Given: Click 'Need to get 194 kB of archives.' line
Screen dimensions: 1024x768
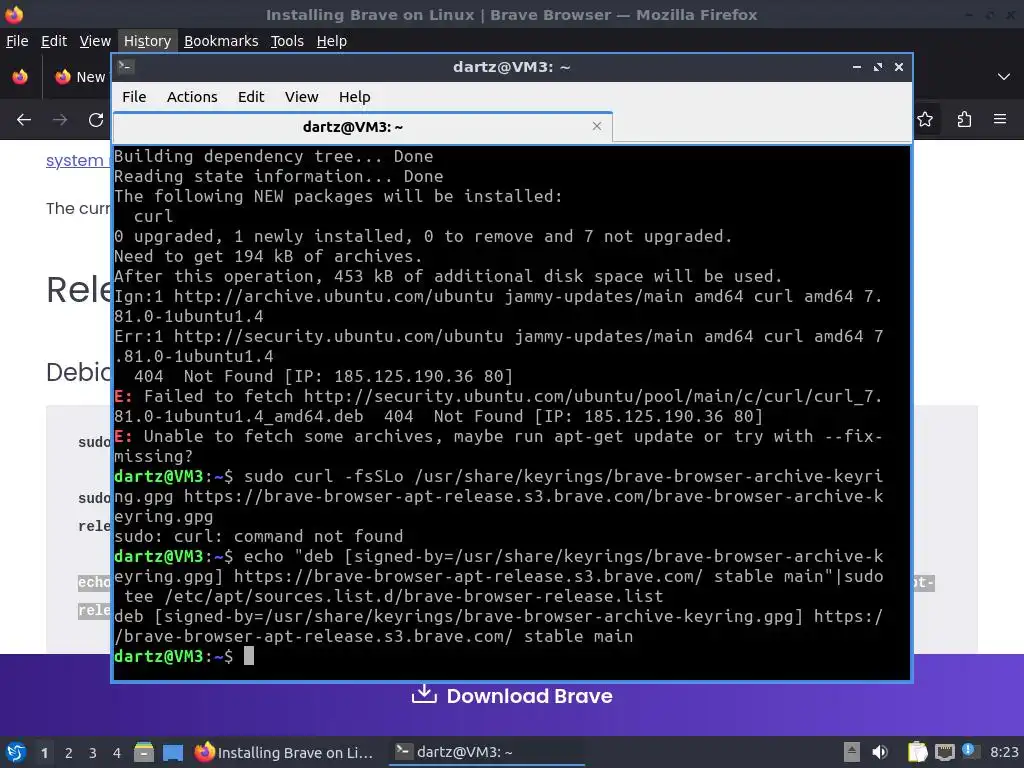Looking at the screenshot, I should 268,256.
